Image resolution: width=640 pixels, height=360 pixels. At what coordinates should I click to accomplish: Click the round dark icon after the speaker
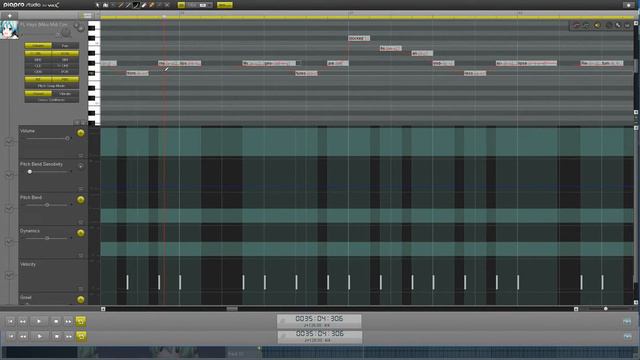click(609, 26)
